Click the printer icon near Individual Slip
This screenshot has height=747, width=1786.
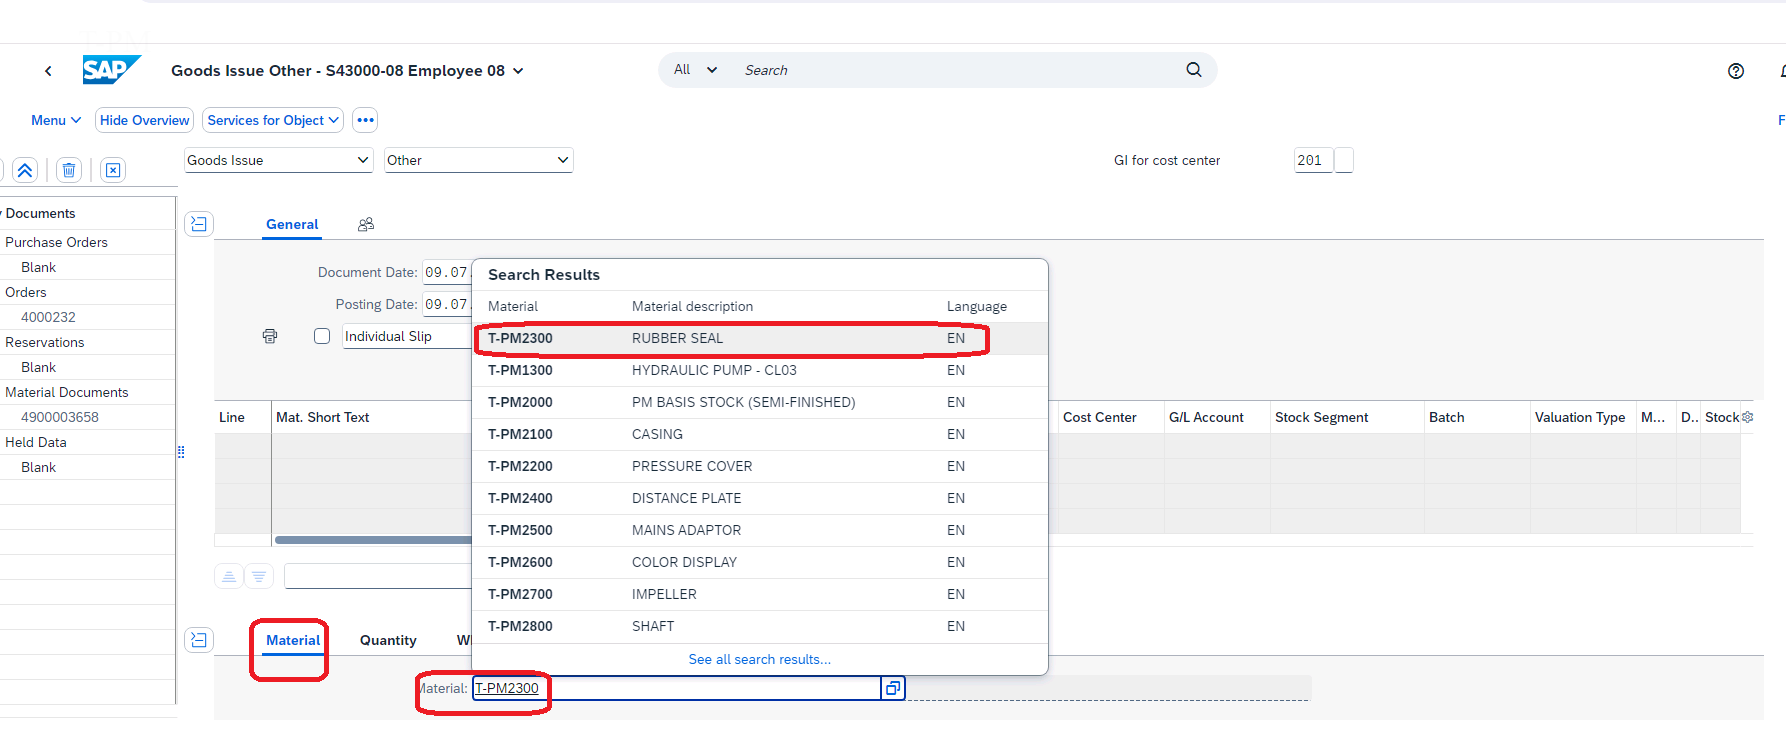click(270, 336)
